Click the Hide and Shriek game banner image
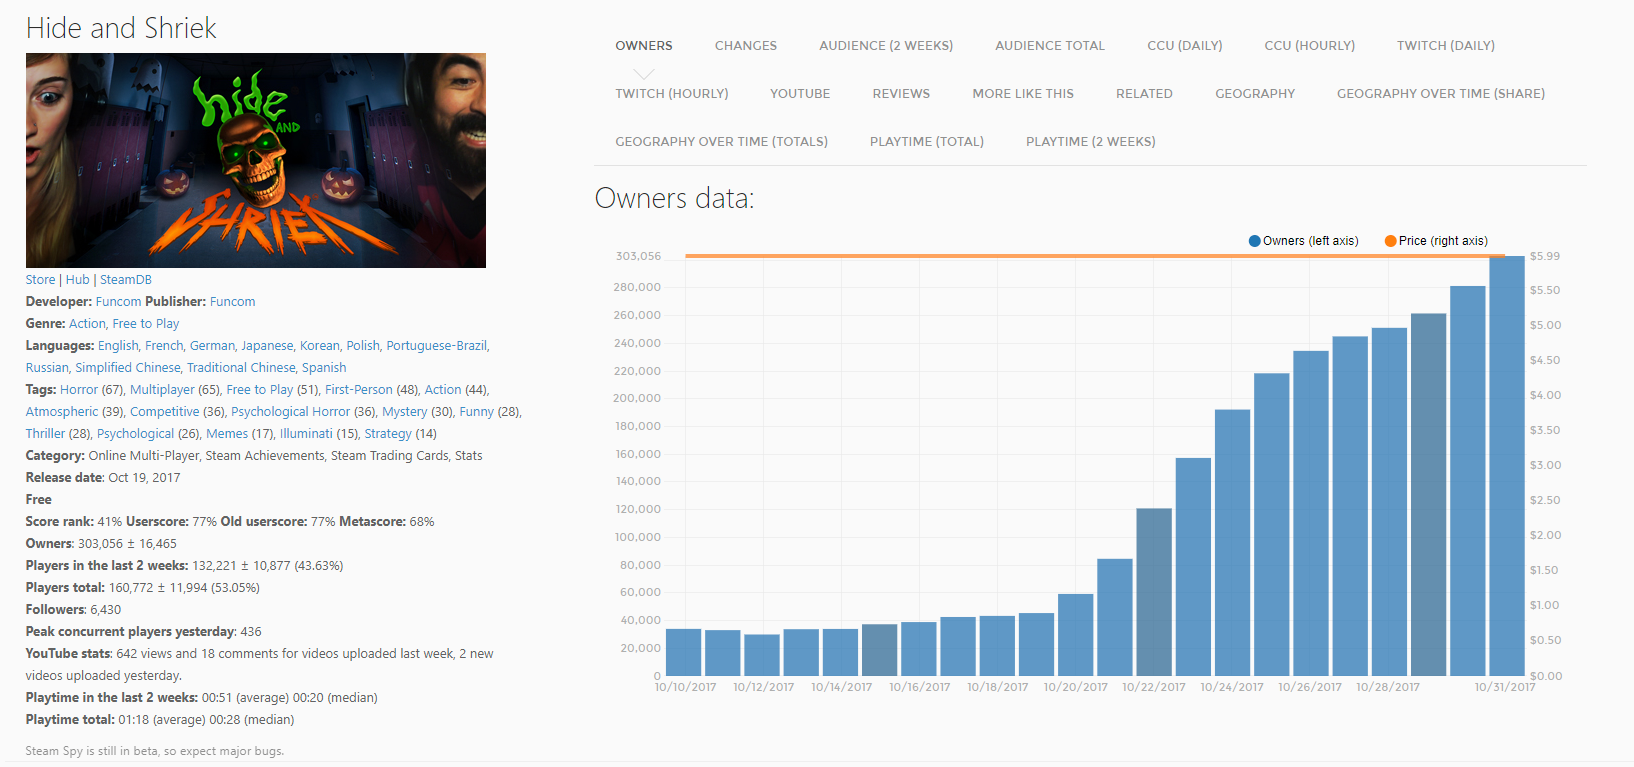The width and height of the screenshot is (1634, 767). click(256, 160)
